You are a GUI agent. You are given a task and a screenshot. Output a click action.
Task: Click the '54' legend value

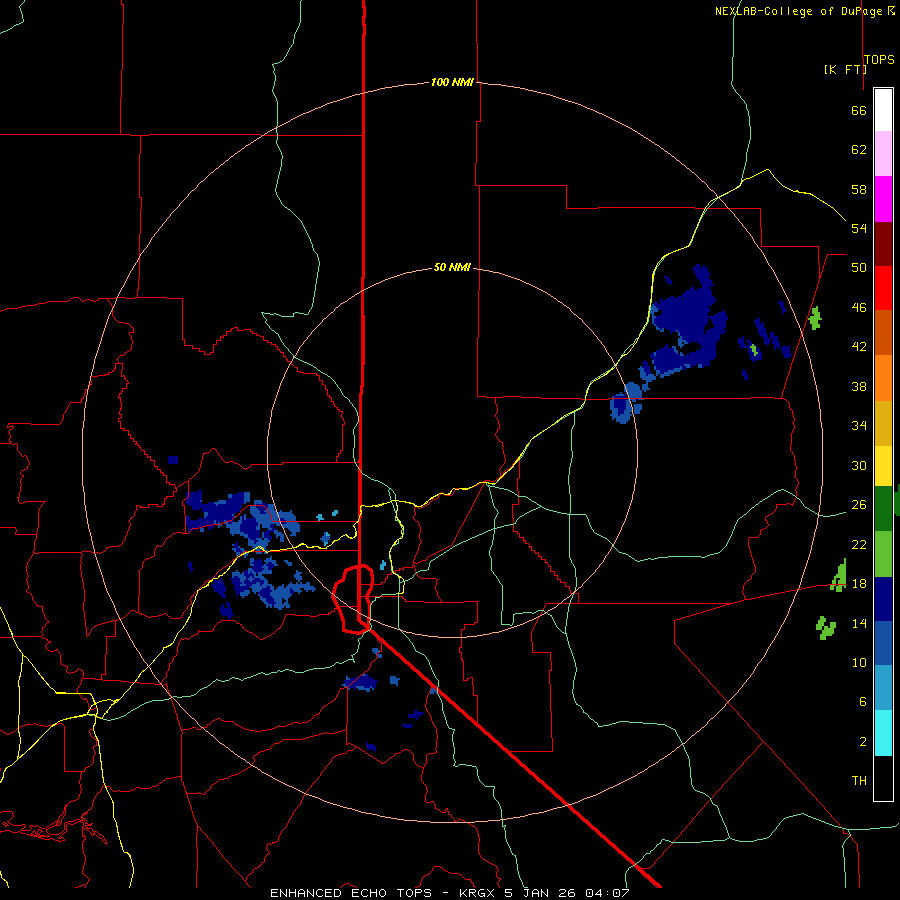[859, 228]
